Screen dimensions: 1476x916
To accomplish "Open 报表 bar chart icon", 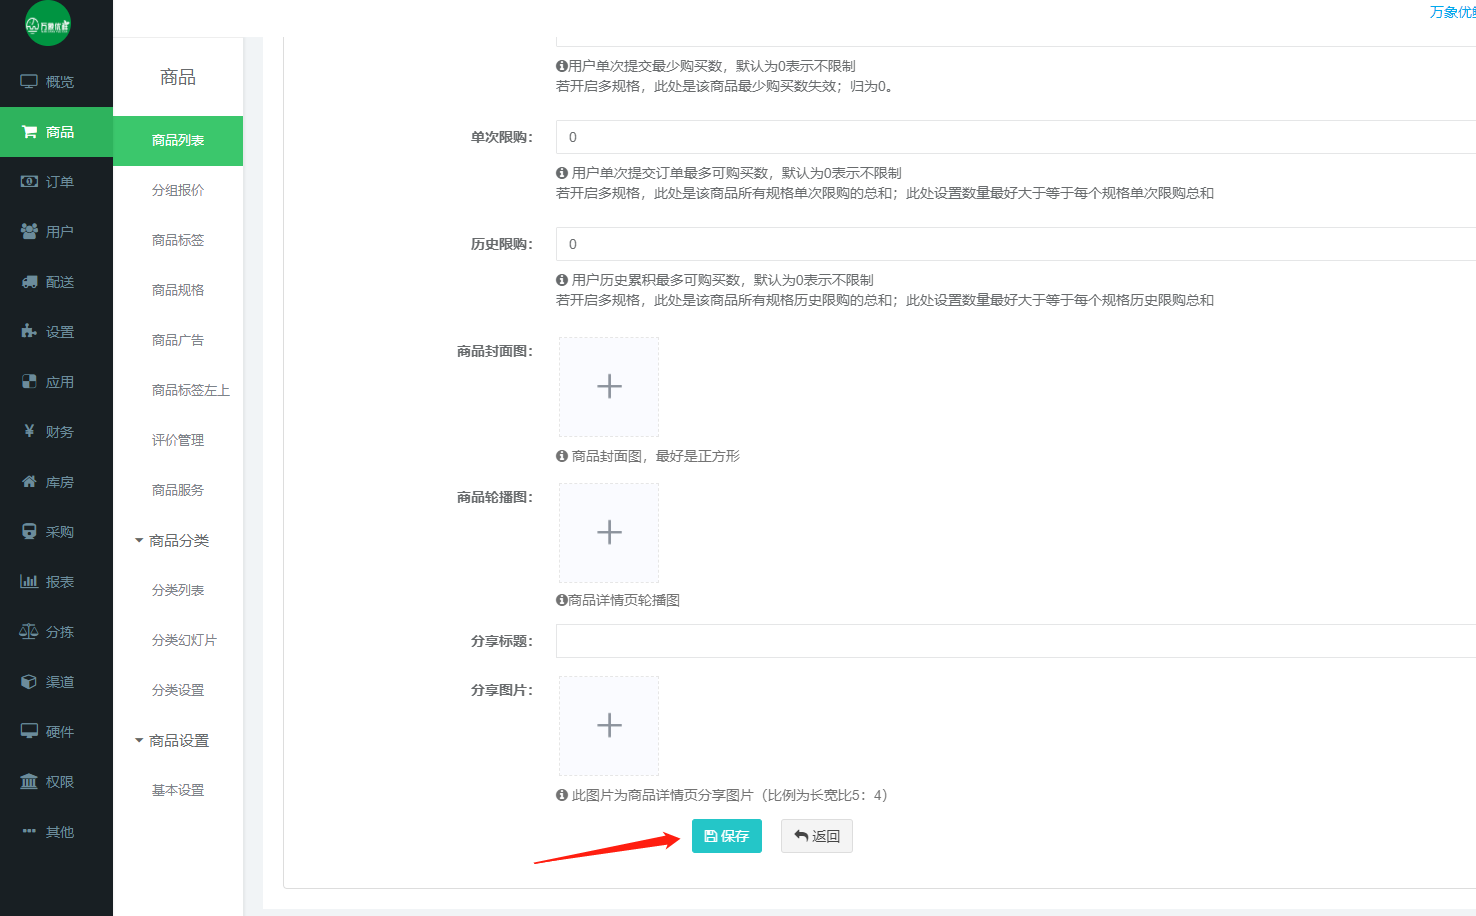I will [x=29, y=581].
